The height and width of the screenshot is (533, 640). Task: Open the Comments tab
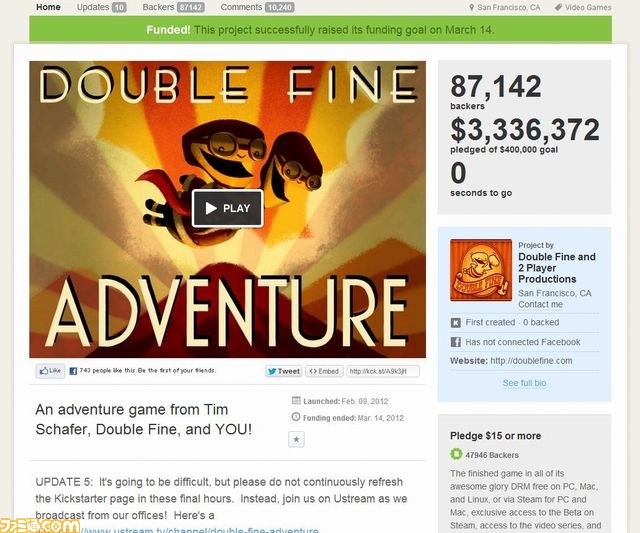(x=257, y=7)
